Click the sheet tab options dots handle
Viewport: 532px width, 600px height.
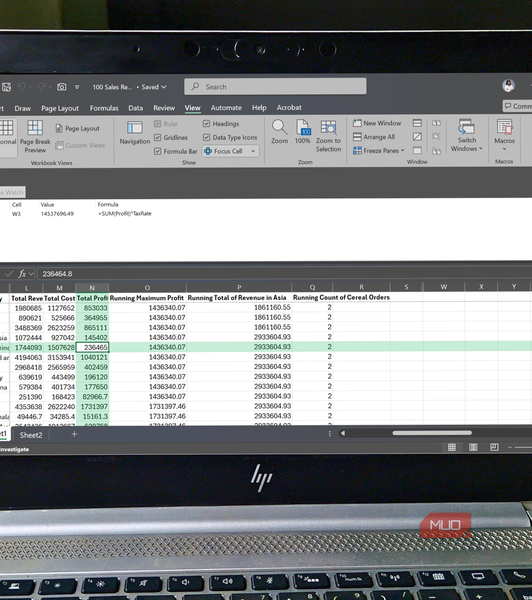pyautogui.click(x=330, y=434)
